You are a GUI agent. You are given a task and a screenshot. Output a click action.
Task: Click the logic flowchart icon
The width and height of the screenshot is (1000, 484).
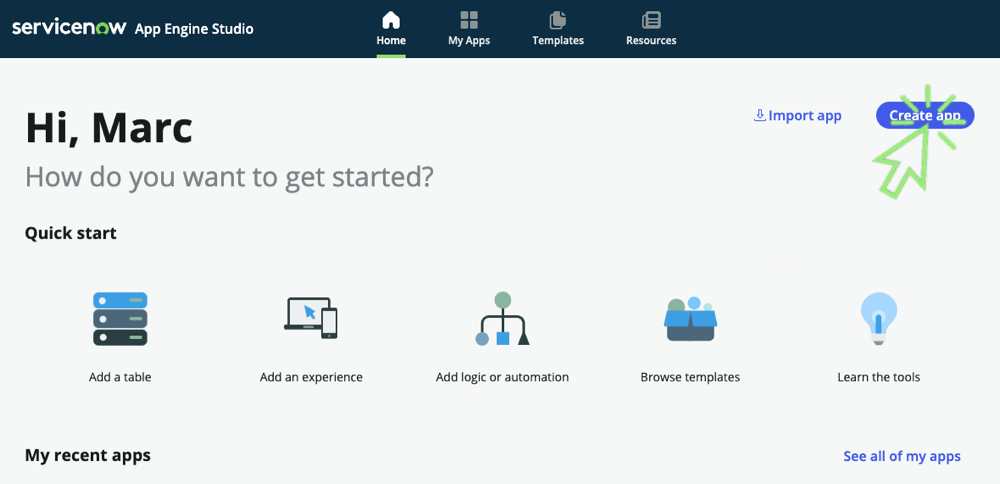[x=502, y=319]
